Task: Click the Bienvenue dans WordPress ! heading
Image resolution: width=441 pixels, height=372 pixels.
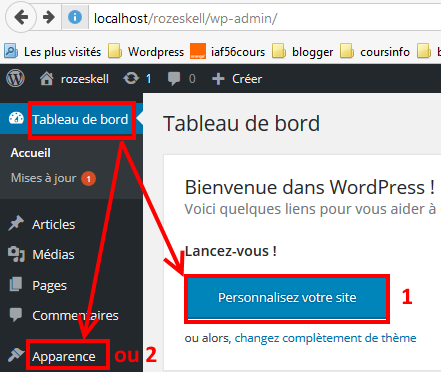Action: click(310, 187)
